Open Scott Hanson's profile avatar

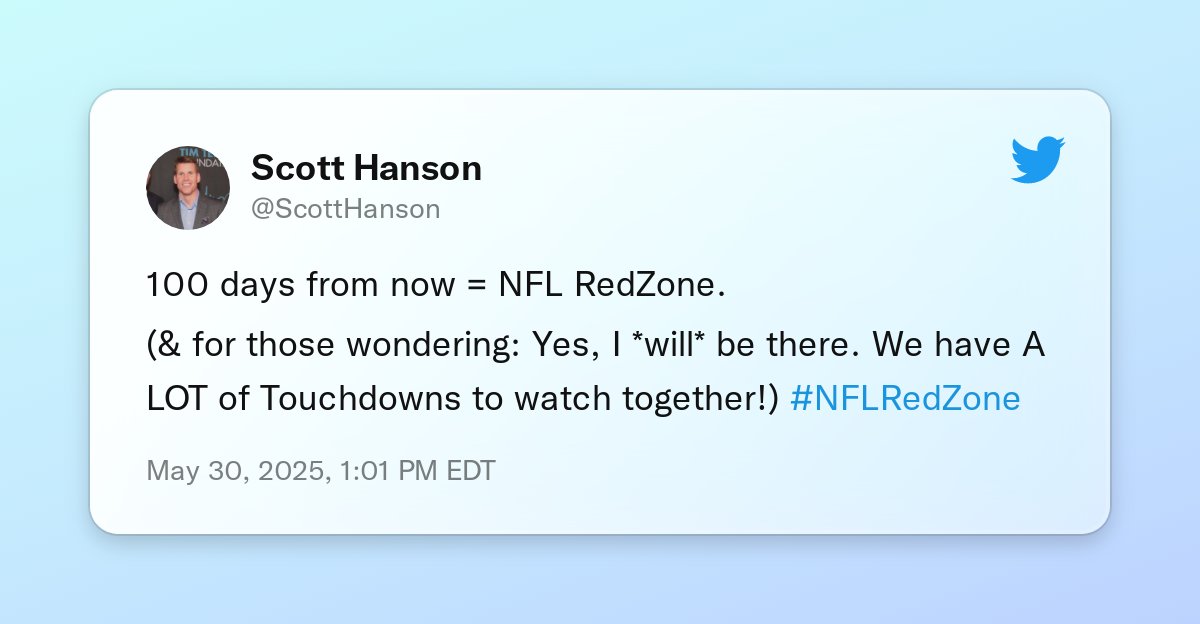188,188
